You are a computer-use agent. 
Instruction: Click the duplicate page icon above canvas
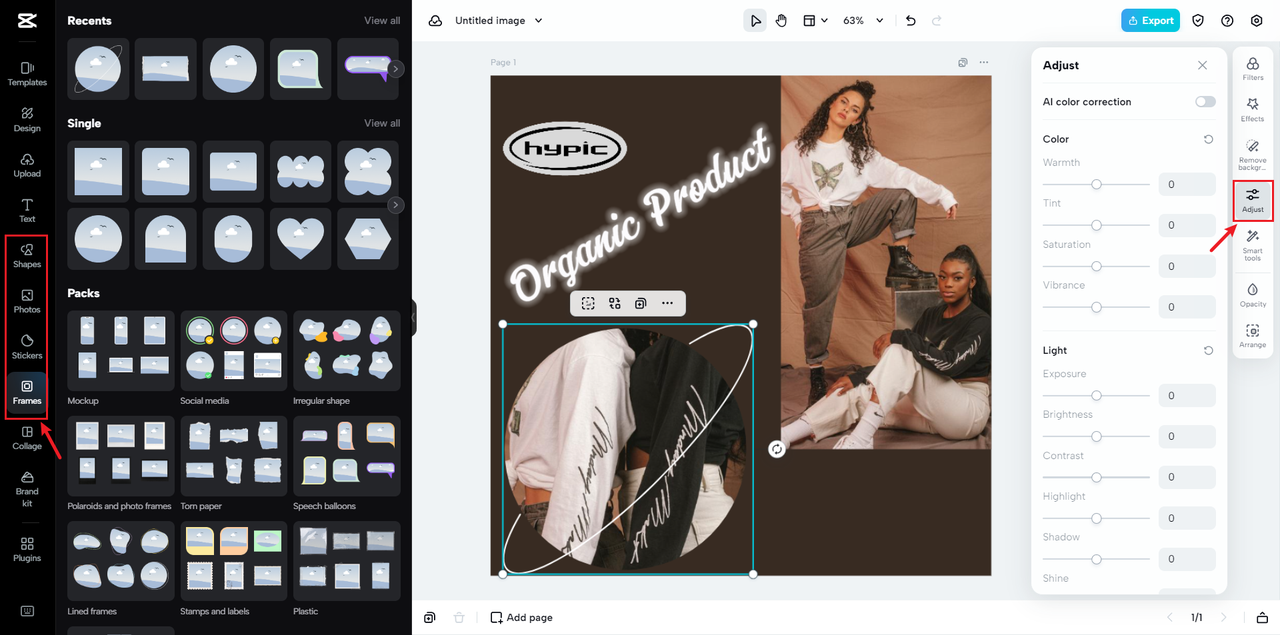962,62
